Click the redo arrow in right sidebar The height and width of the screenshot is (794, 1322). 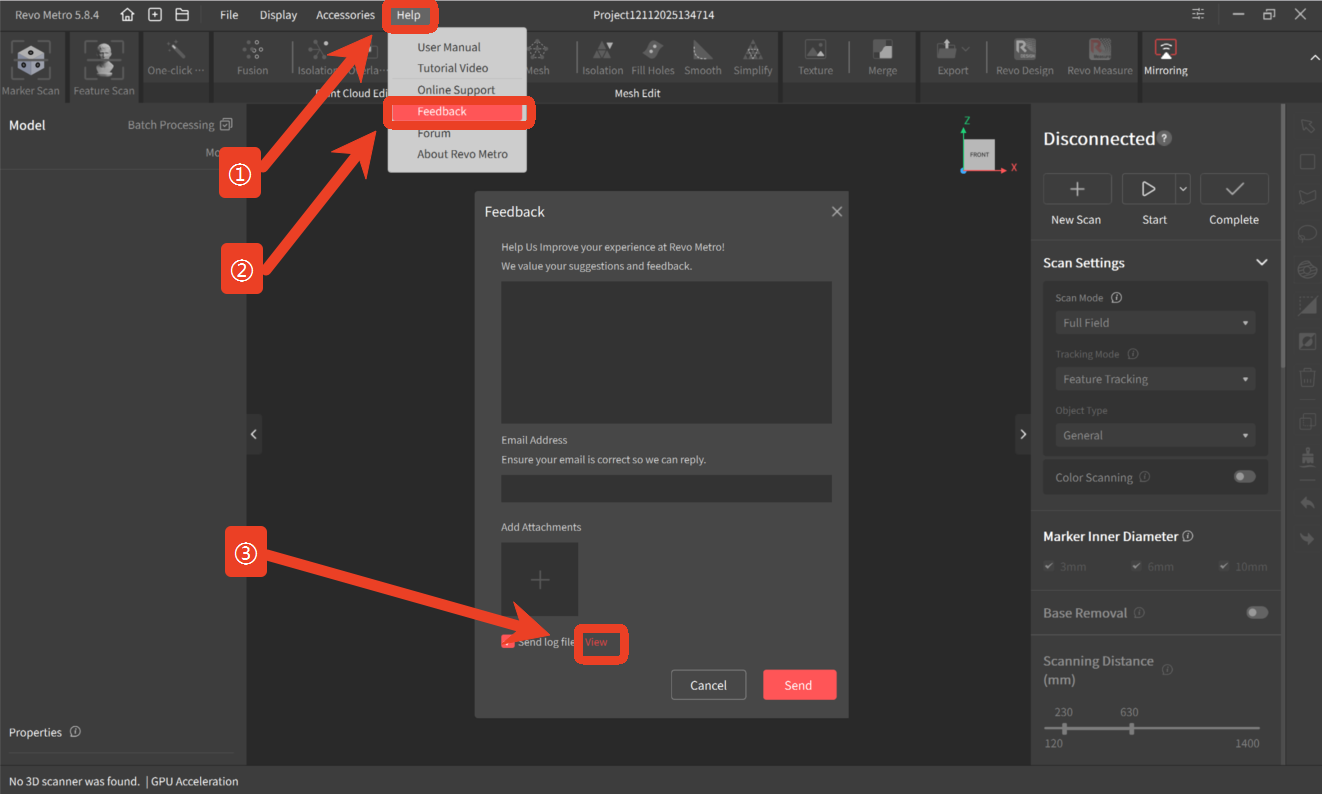coord(1307,539)
